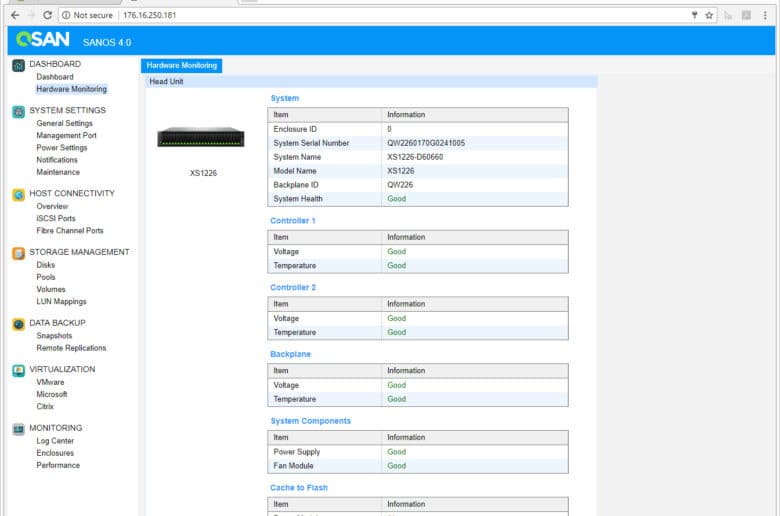This screenshot has height=516, width=780.
Task: Open Enclosures monitoring page
Action: [x=55, y=453]
